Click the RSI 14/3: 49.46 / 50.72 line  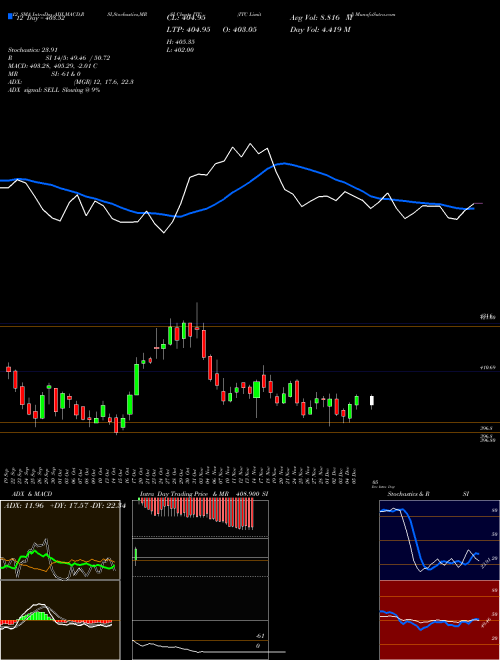pyautogui.click(x=59, y=58)
